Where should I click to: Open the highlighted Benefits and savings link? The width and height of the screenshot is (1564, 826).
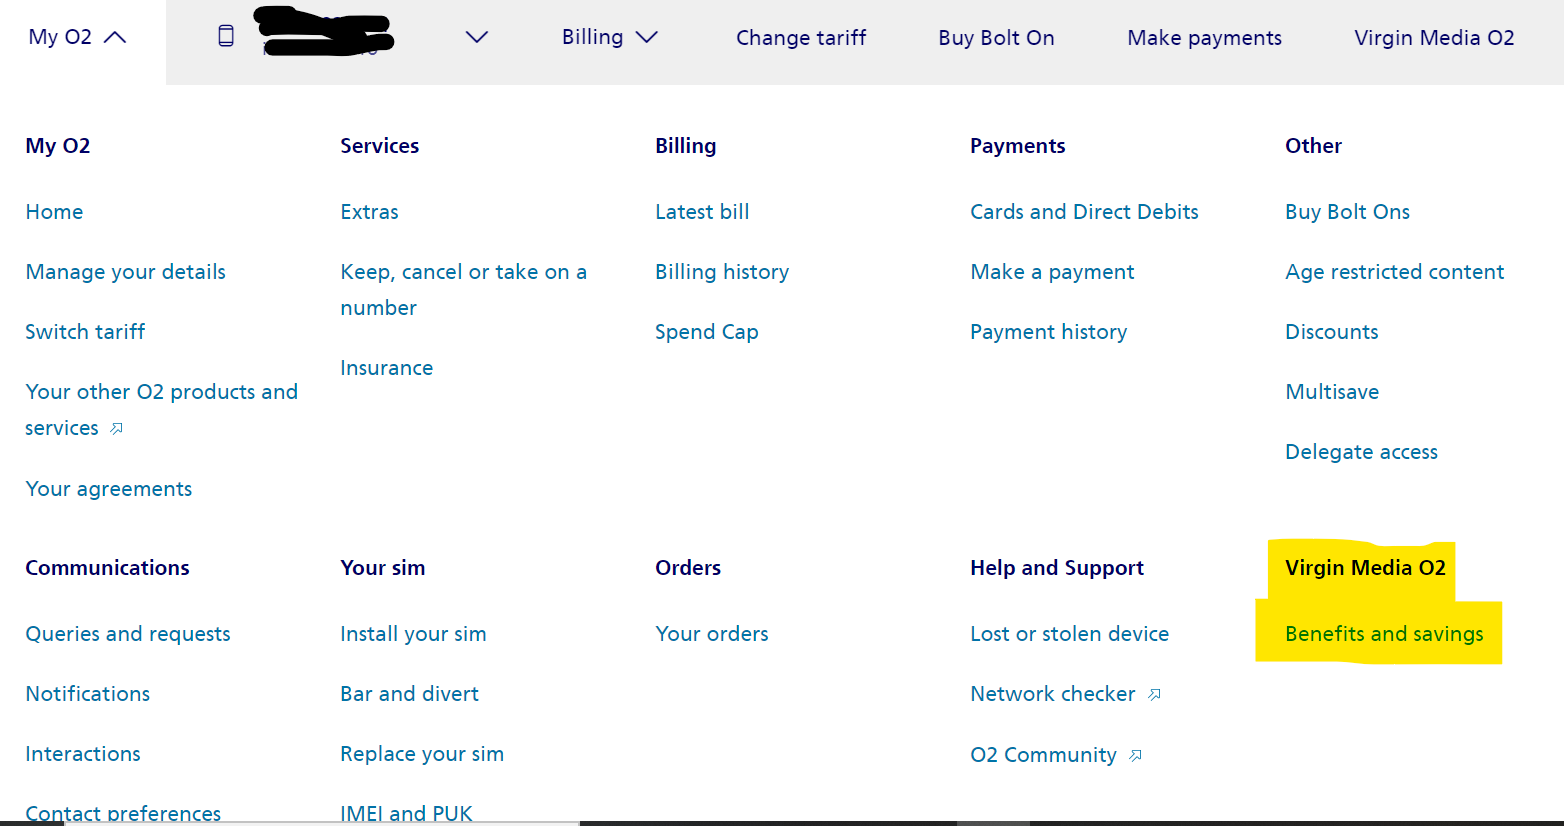tap(1384, 633)
